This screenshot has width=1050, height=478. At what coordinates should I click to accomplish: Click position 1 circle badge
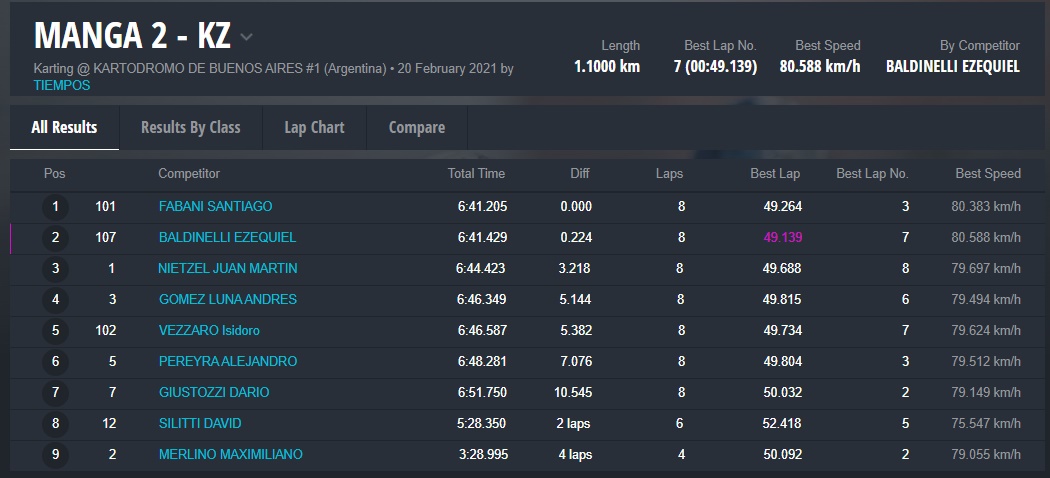point(55,207)
